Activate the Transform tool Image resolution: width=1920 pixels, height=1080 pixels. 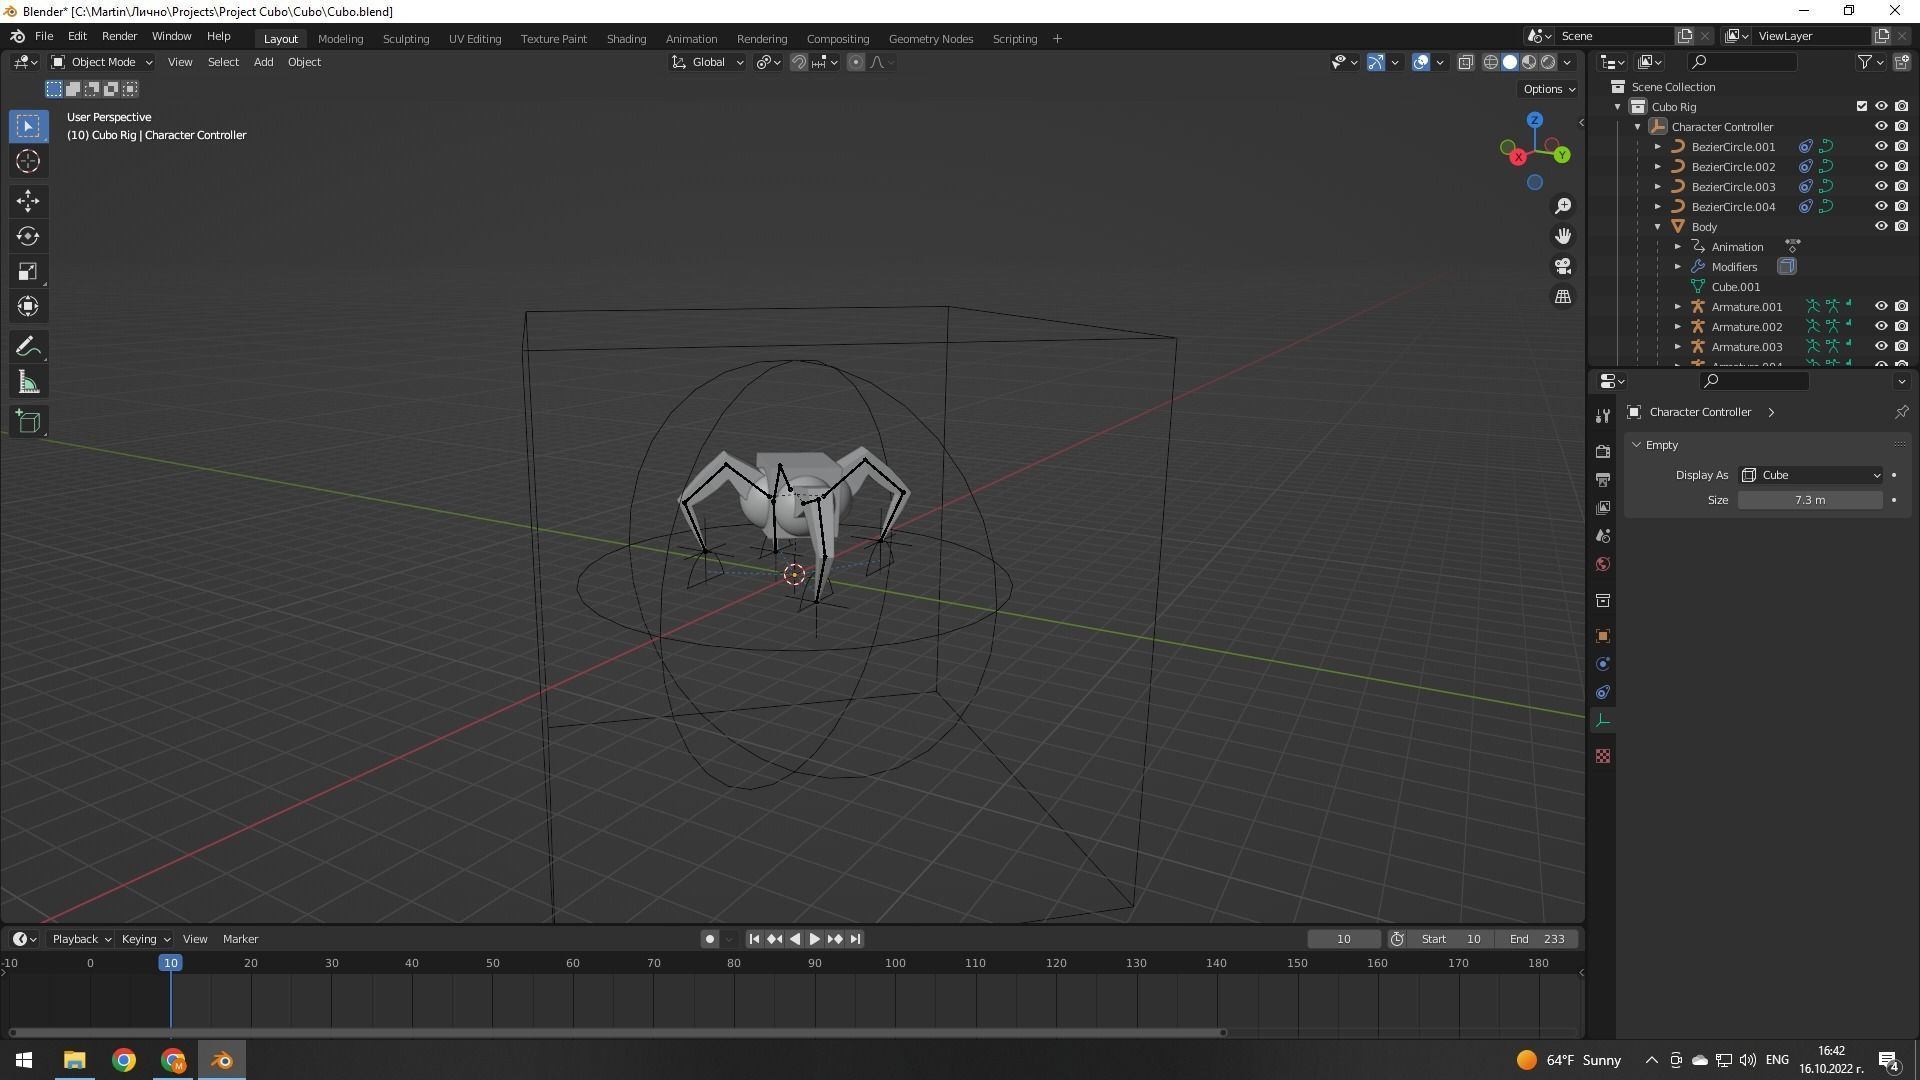coord(28,307)
